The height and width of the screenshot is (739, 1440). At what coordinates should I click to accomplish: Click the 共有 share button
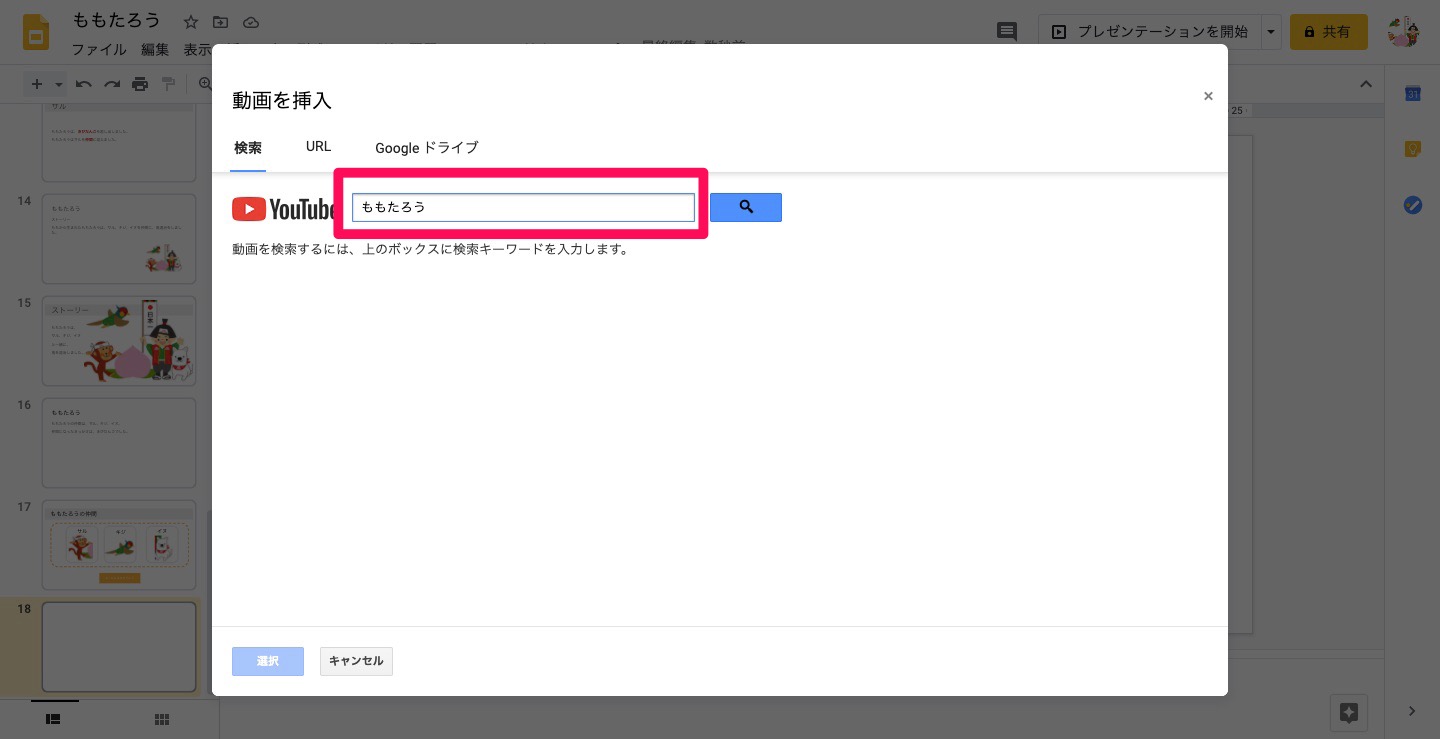1328,32
